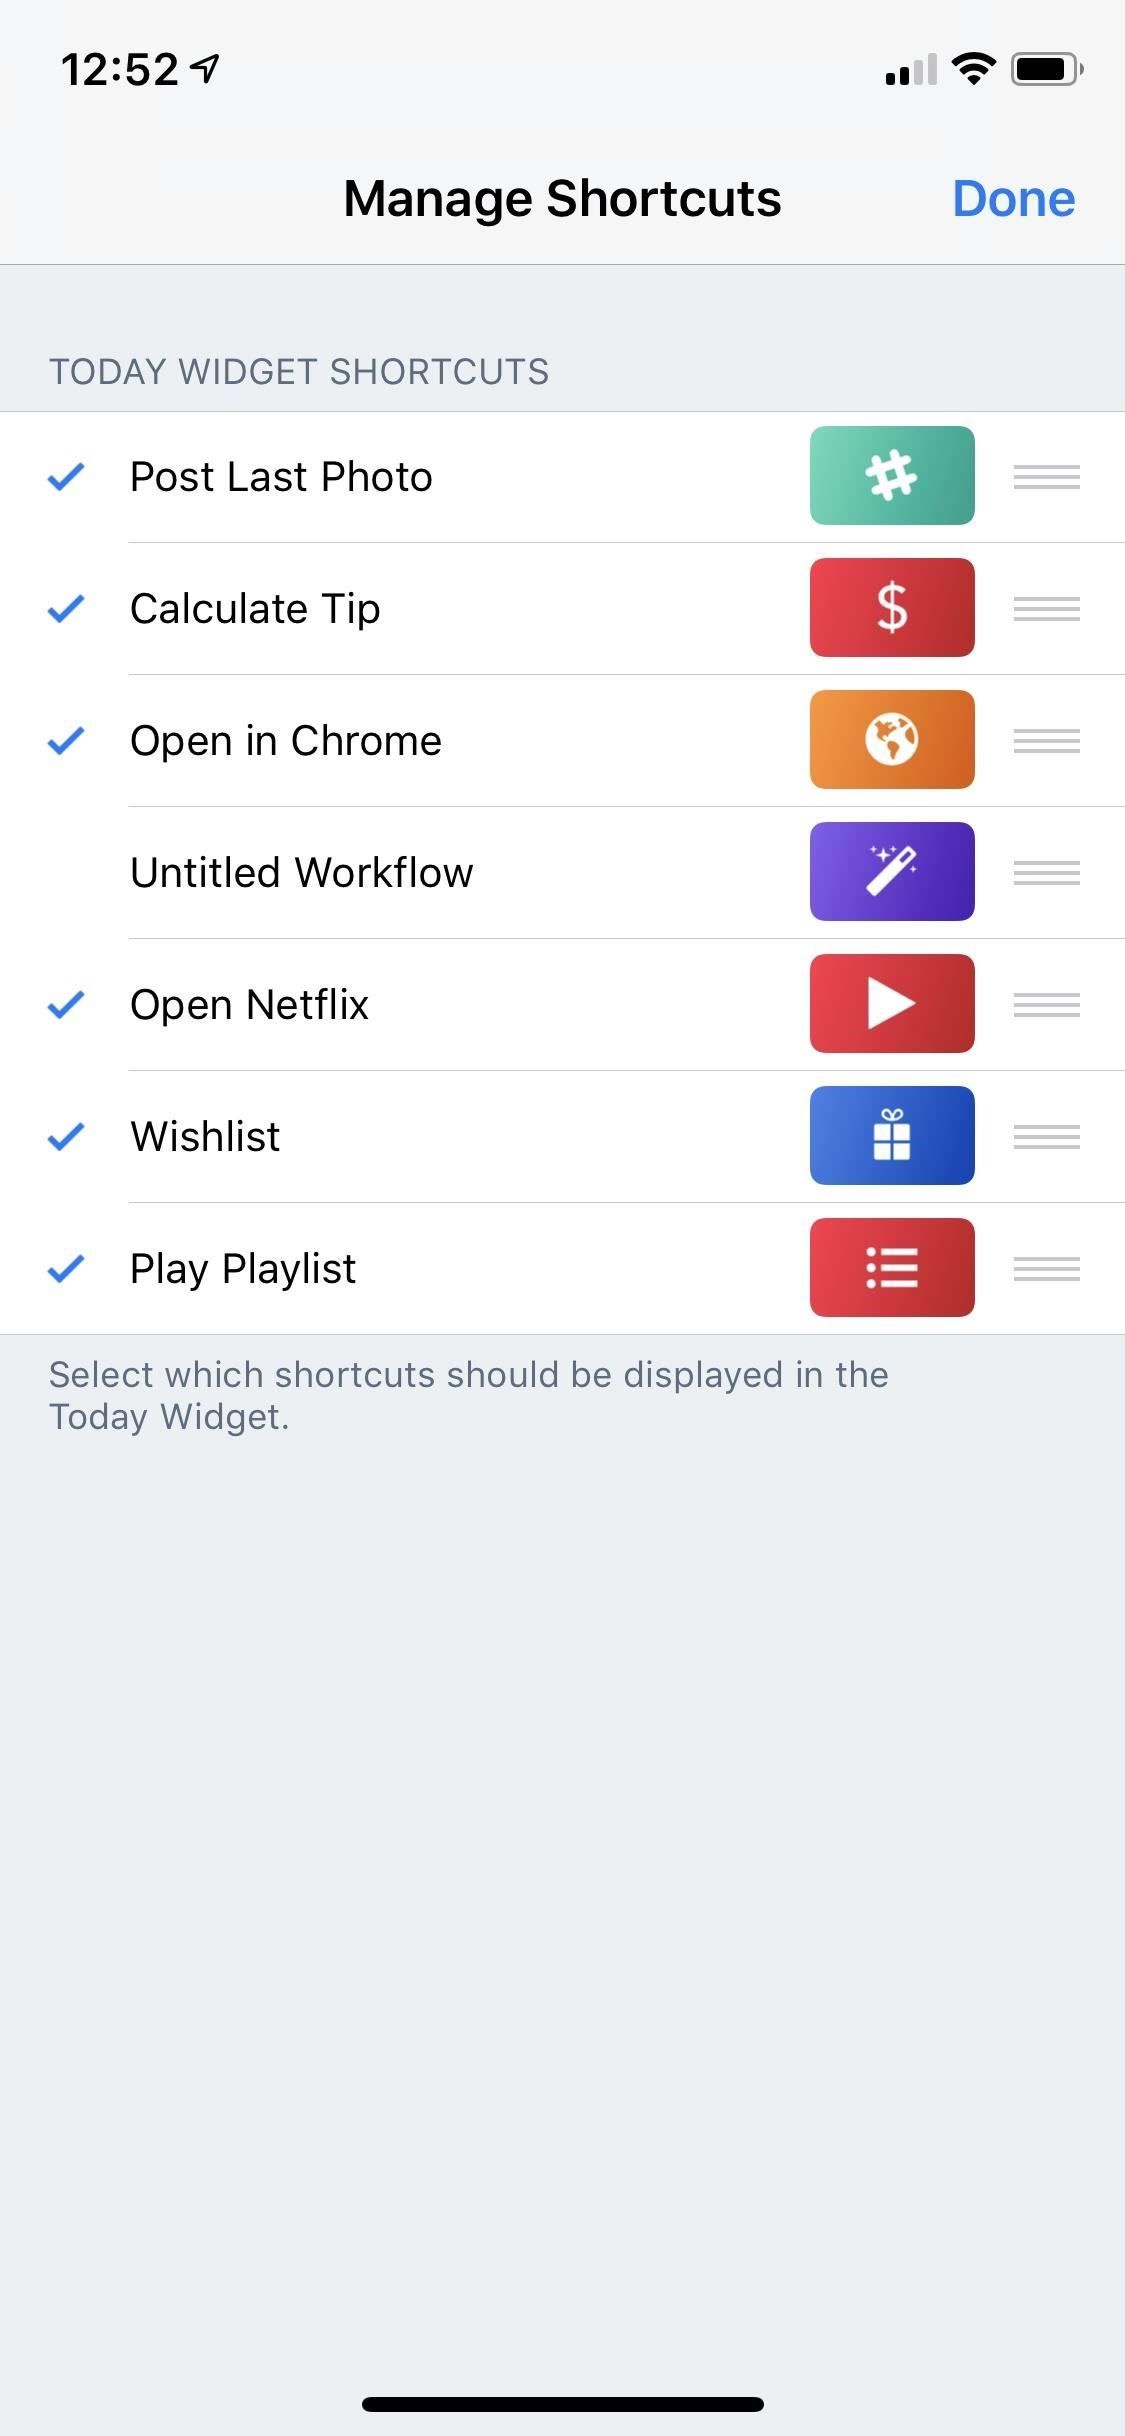This screenshot has width=1125, height=2436.
Task: Tap the reorder handle next to Wishlist
Action: [x=1046, y=1137]
